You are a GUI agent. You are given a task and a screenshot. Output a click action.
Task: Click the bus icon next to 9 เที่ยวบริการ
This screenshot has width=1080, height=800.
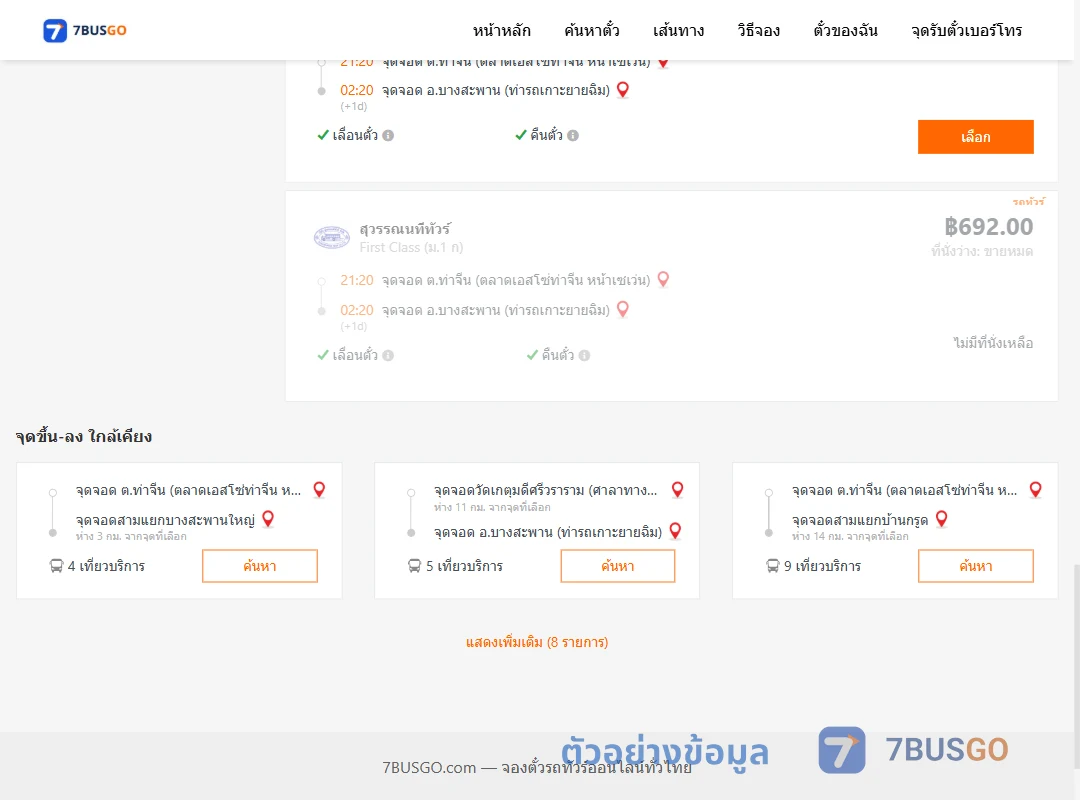[772, 566]
